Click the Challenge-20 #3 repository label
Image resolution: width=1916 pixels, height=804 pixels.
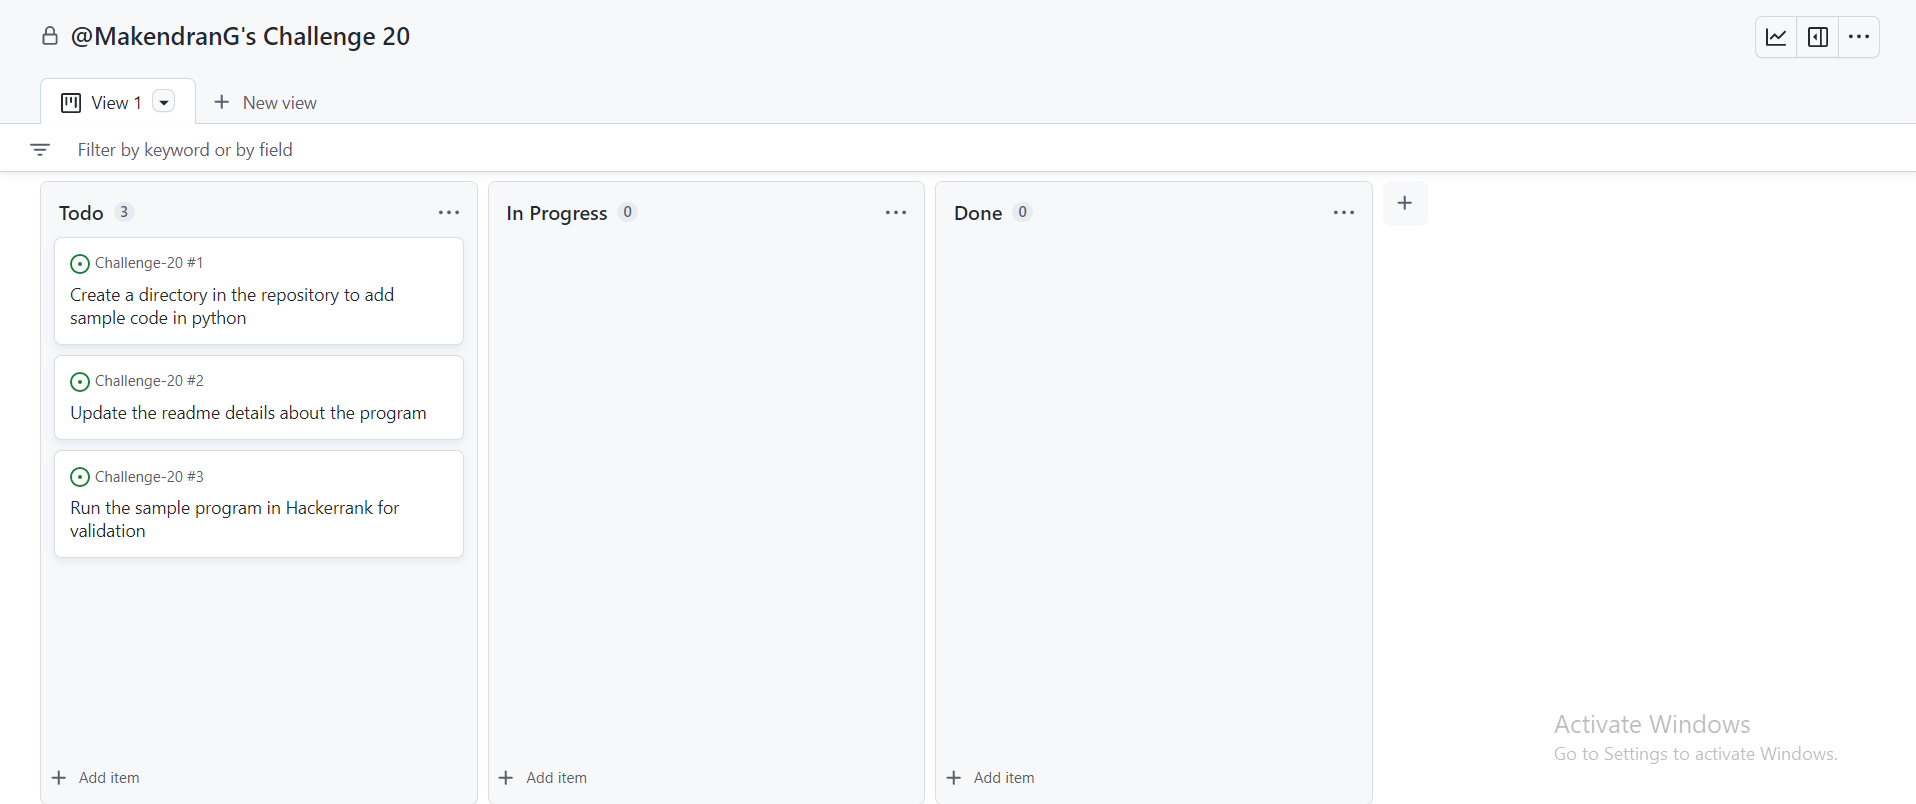pos(149,477)
